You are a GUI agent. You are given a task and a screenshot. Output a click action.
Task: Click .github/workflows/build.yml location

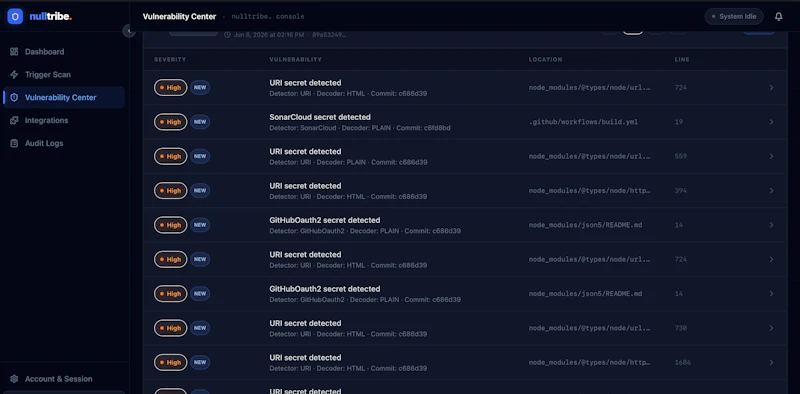[x=583, y=122]
